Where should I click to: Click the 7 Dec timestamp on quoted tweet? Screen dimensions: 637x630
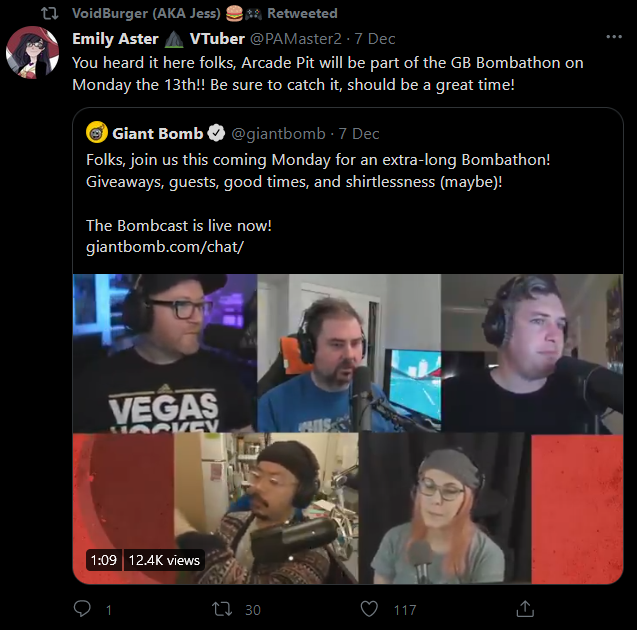coord(359,133)
